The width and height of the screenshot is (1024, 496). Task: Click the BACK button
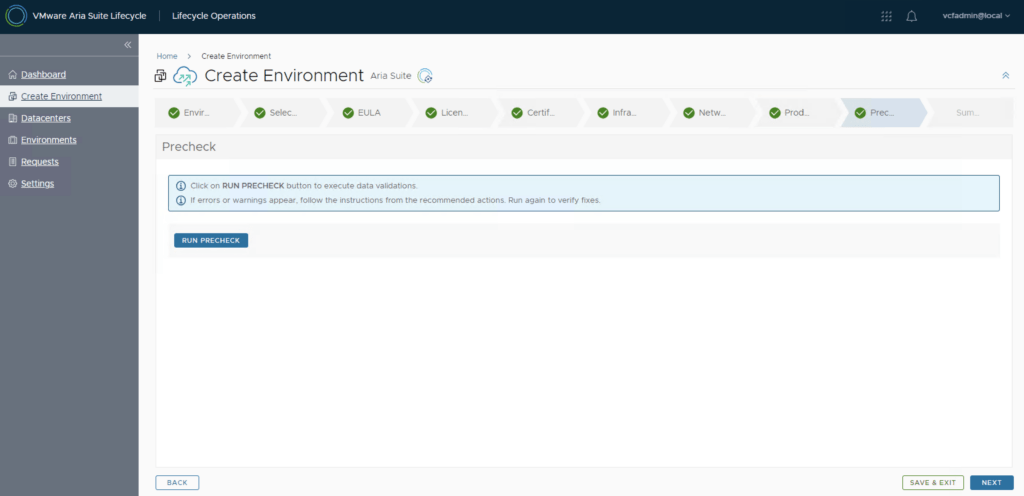[x=177, y=483]
